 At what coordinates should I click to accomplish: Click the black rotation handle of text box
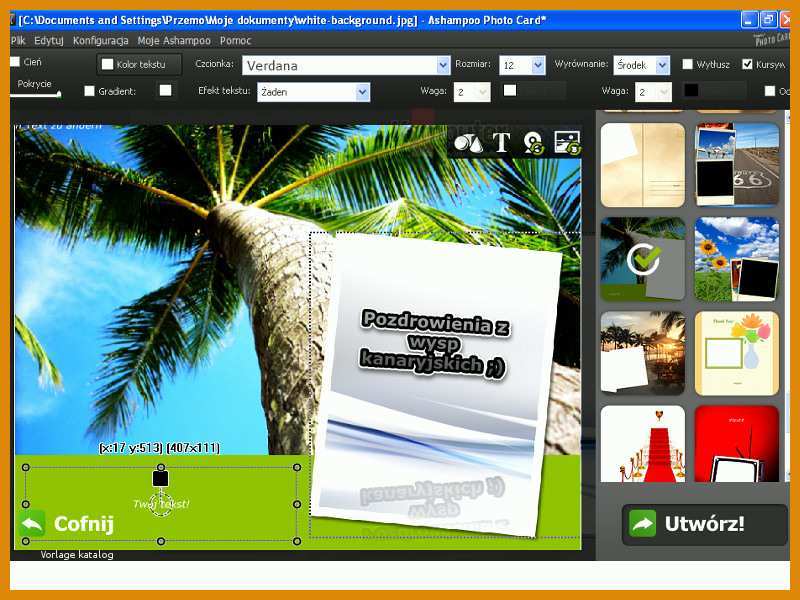[161, 479]
